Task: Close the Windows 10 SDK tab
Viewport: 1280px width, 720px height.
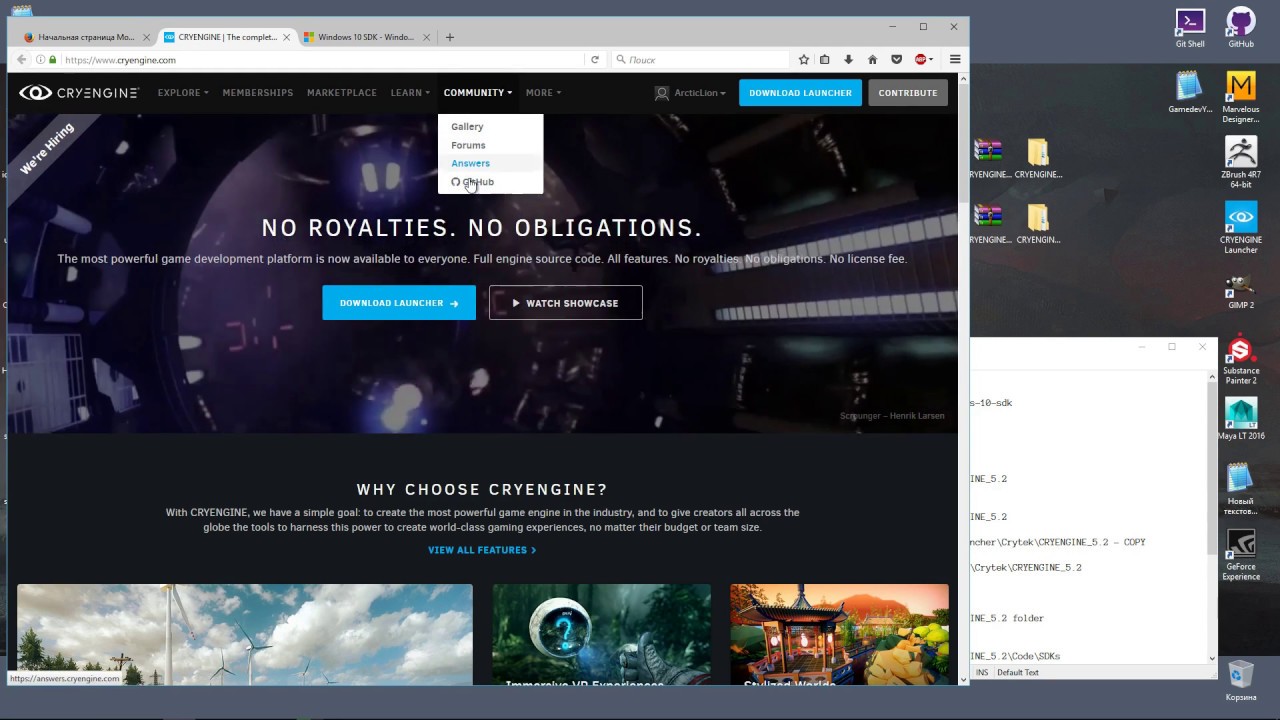Action: [x=425, y=37]
